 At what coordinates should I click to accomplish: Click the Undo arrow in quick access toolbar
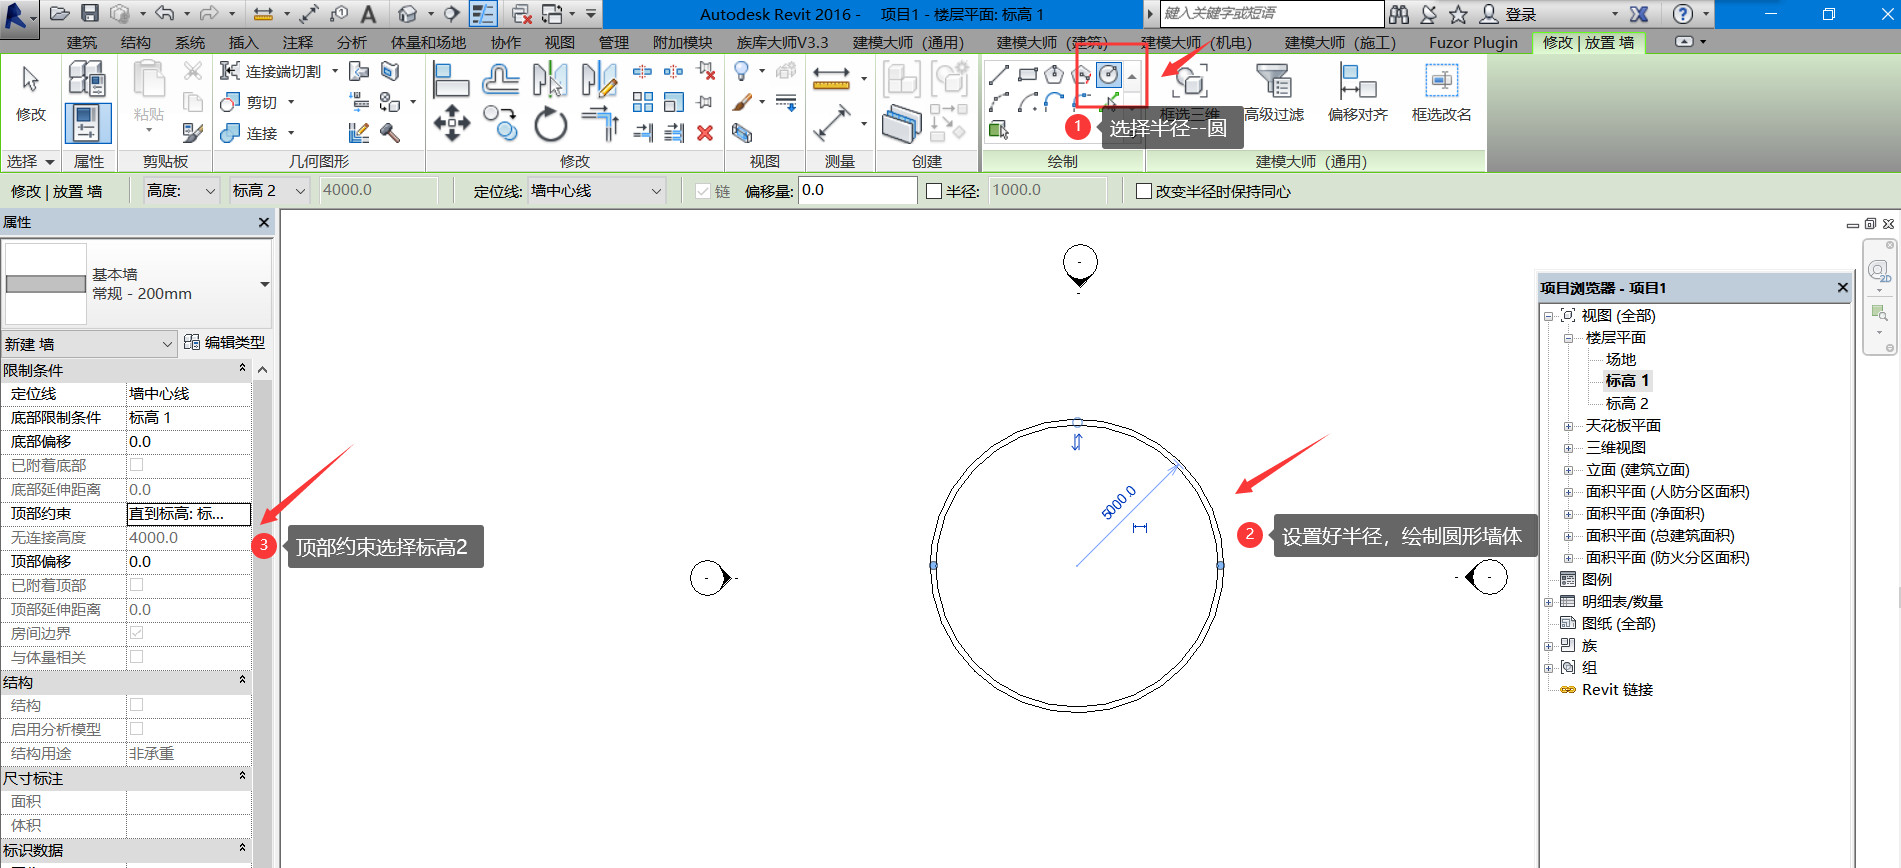pos(165,14)
